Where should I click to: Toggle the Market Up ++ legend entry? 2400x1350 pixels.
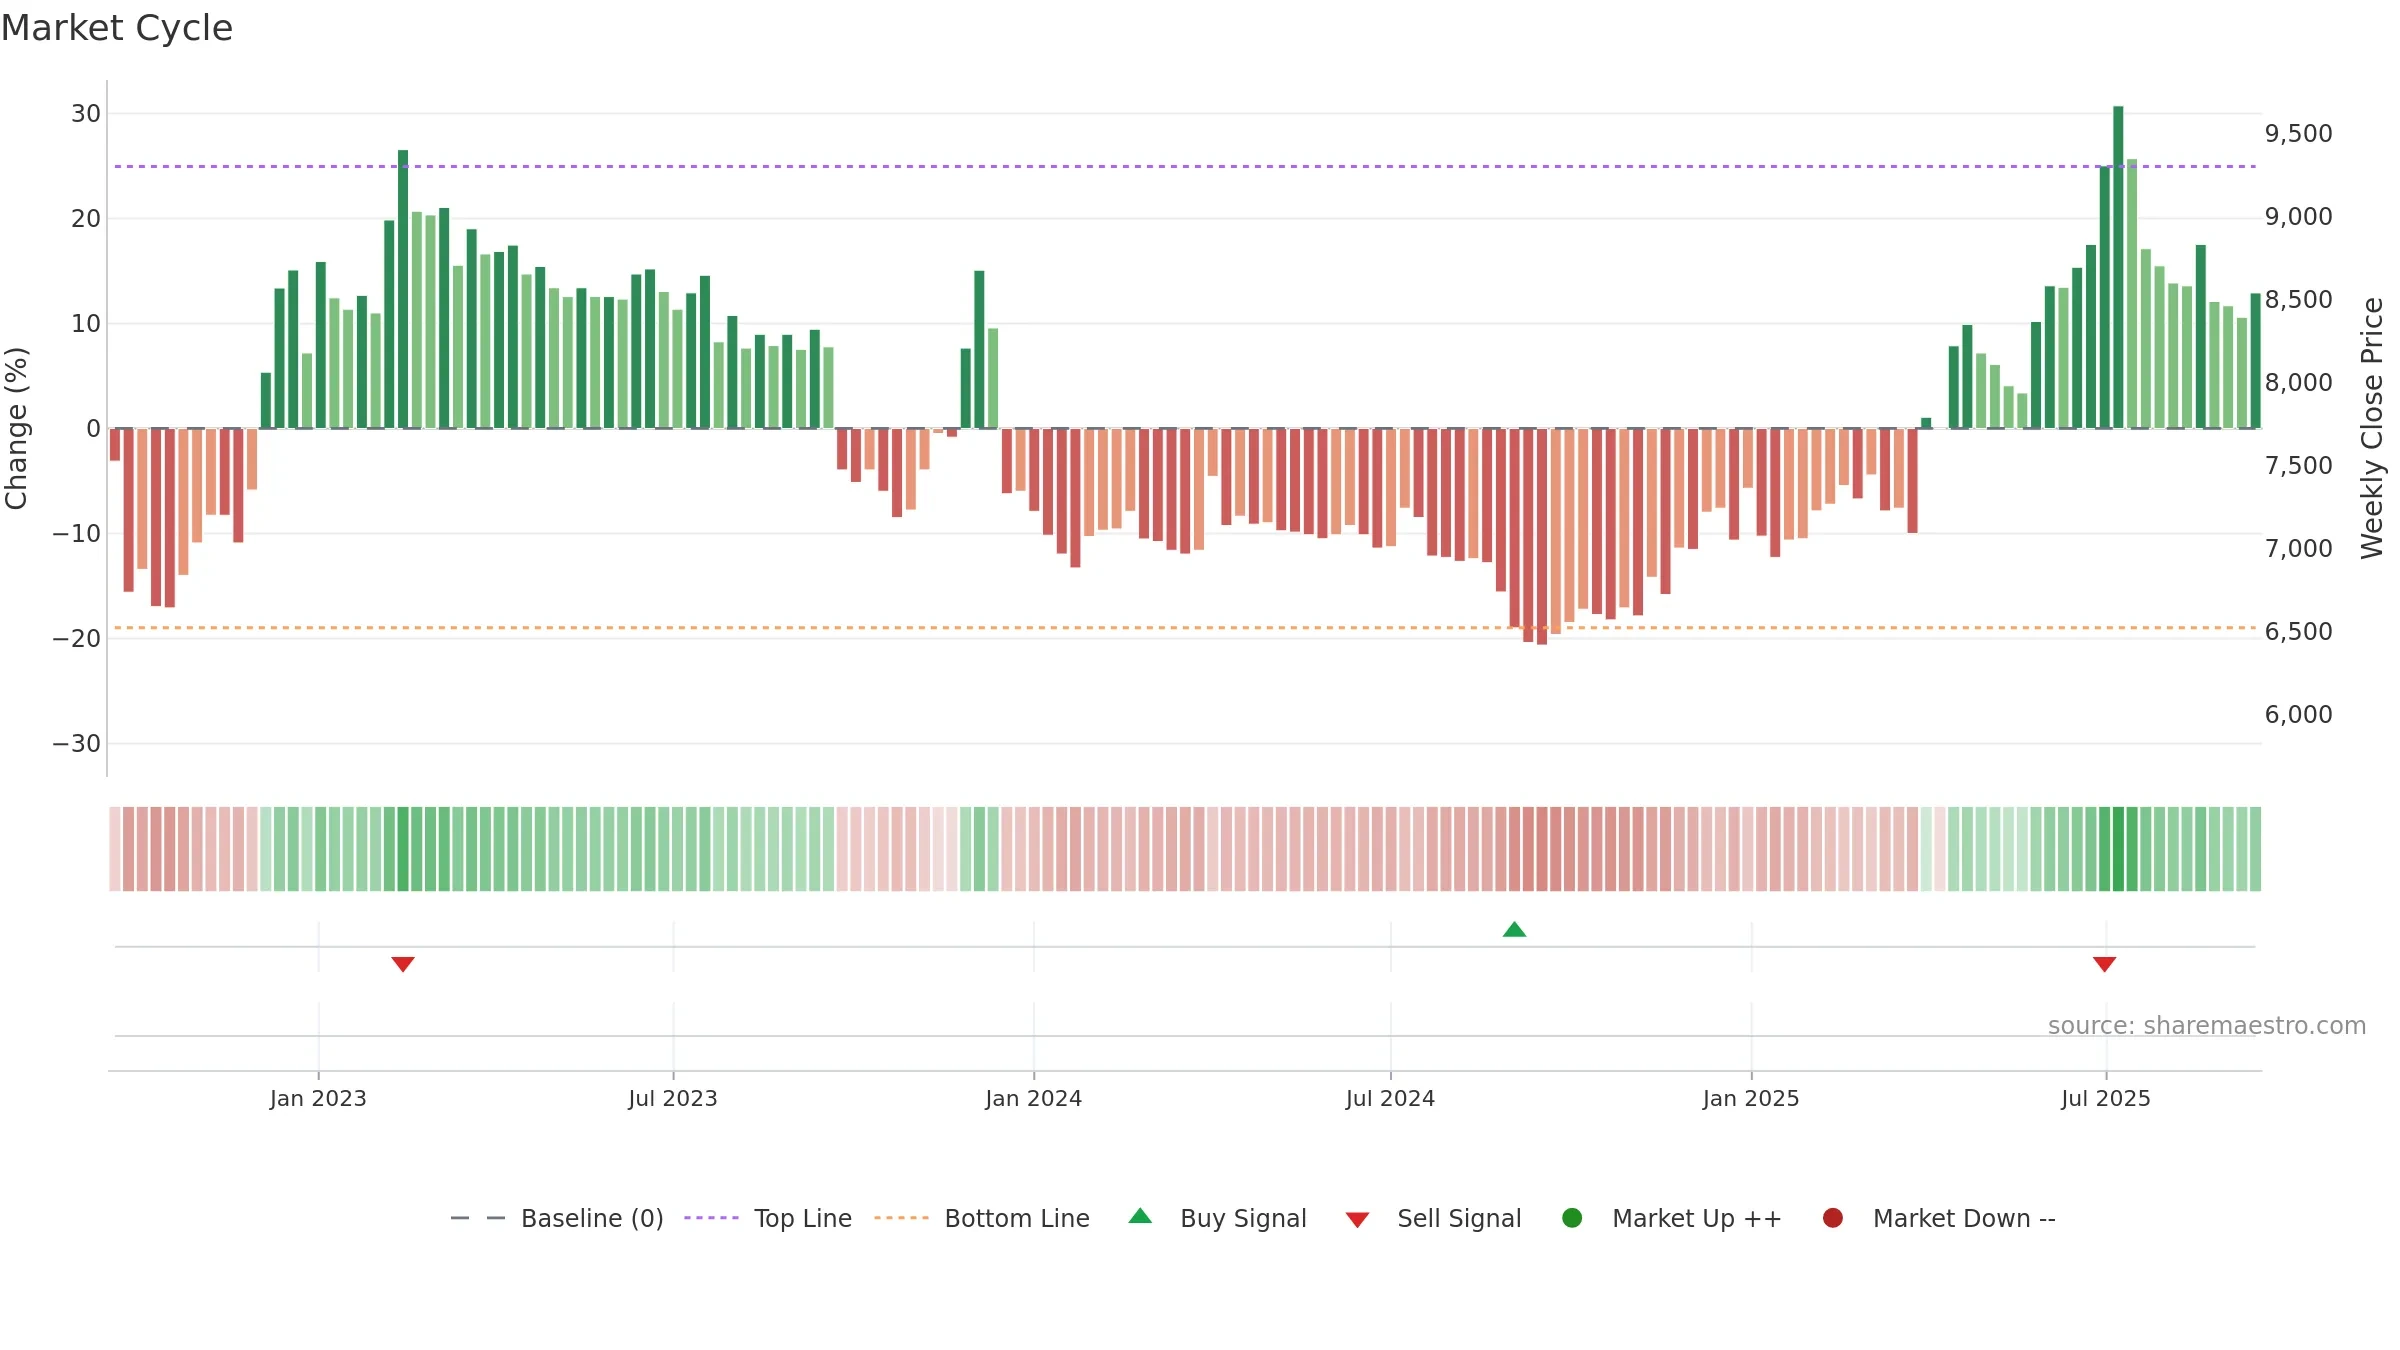[1672, 1218]
